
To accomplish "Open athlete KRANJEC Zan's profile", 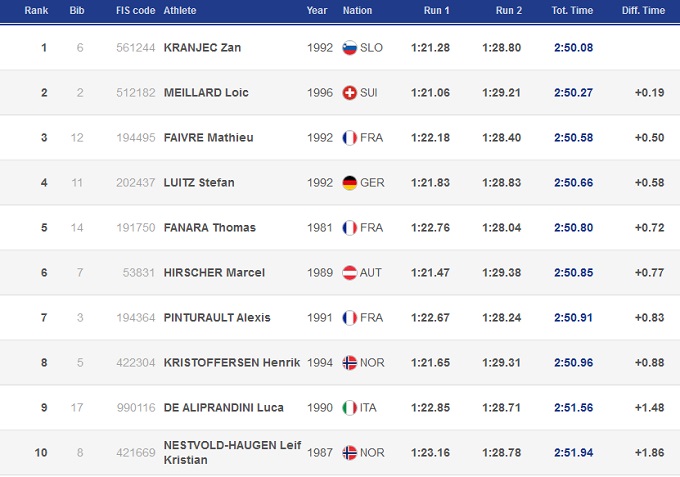I will click(x=202, y=48).
